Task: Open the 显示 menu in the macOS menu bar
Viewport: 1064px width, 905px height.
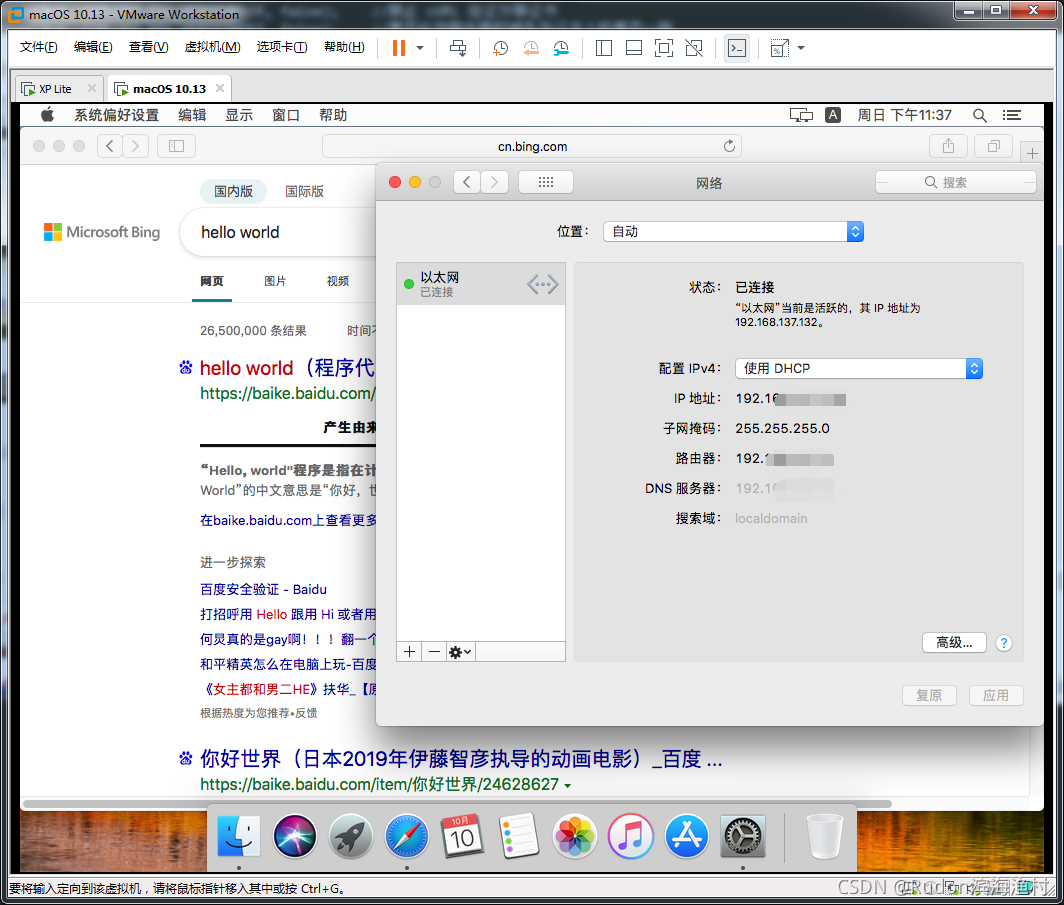Action: coord(239,115)
